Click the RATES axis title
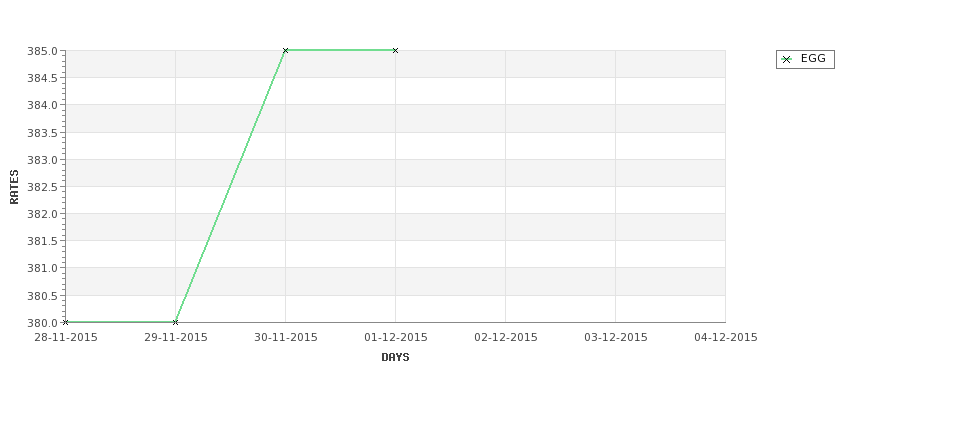Screen dimensions: 975x429 [14, 187]
